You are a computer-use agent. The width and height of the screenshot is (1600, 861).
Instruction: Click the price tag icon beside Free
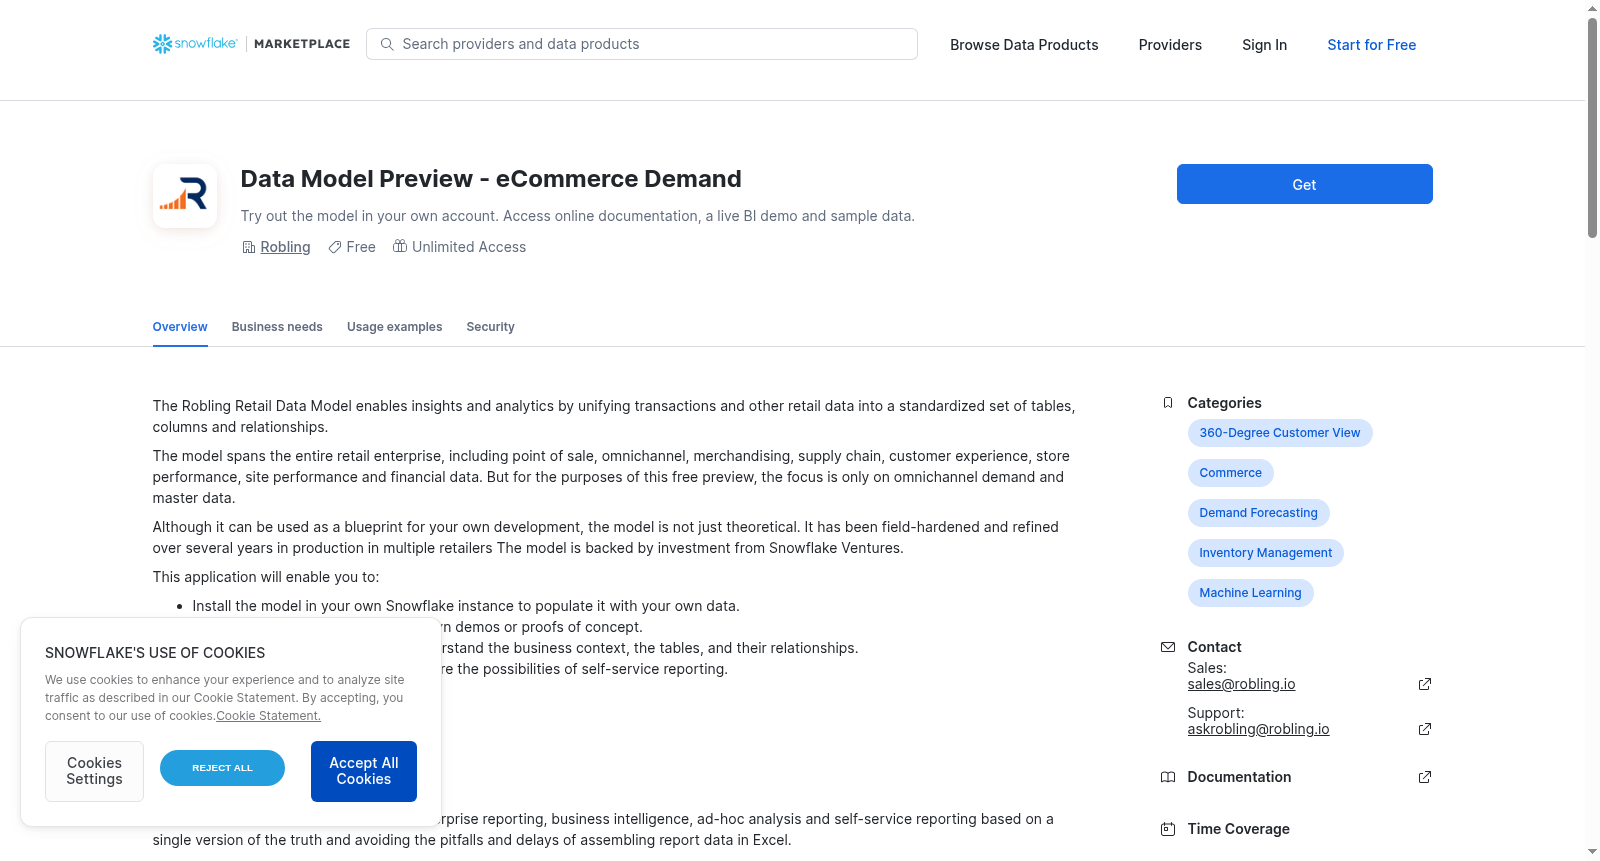(x=335, y=247)
